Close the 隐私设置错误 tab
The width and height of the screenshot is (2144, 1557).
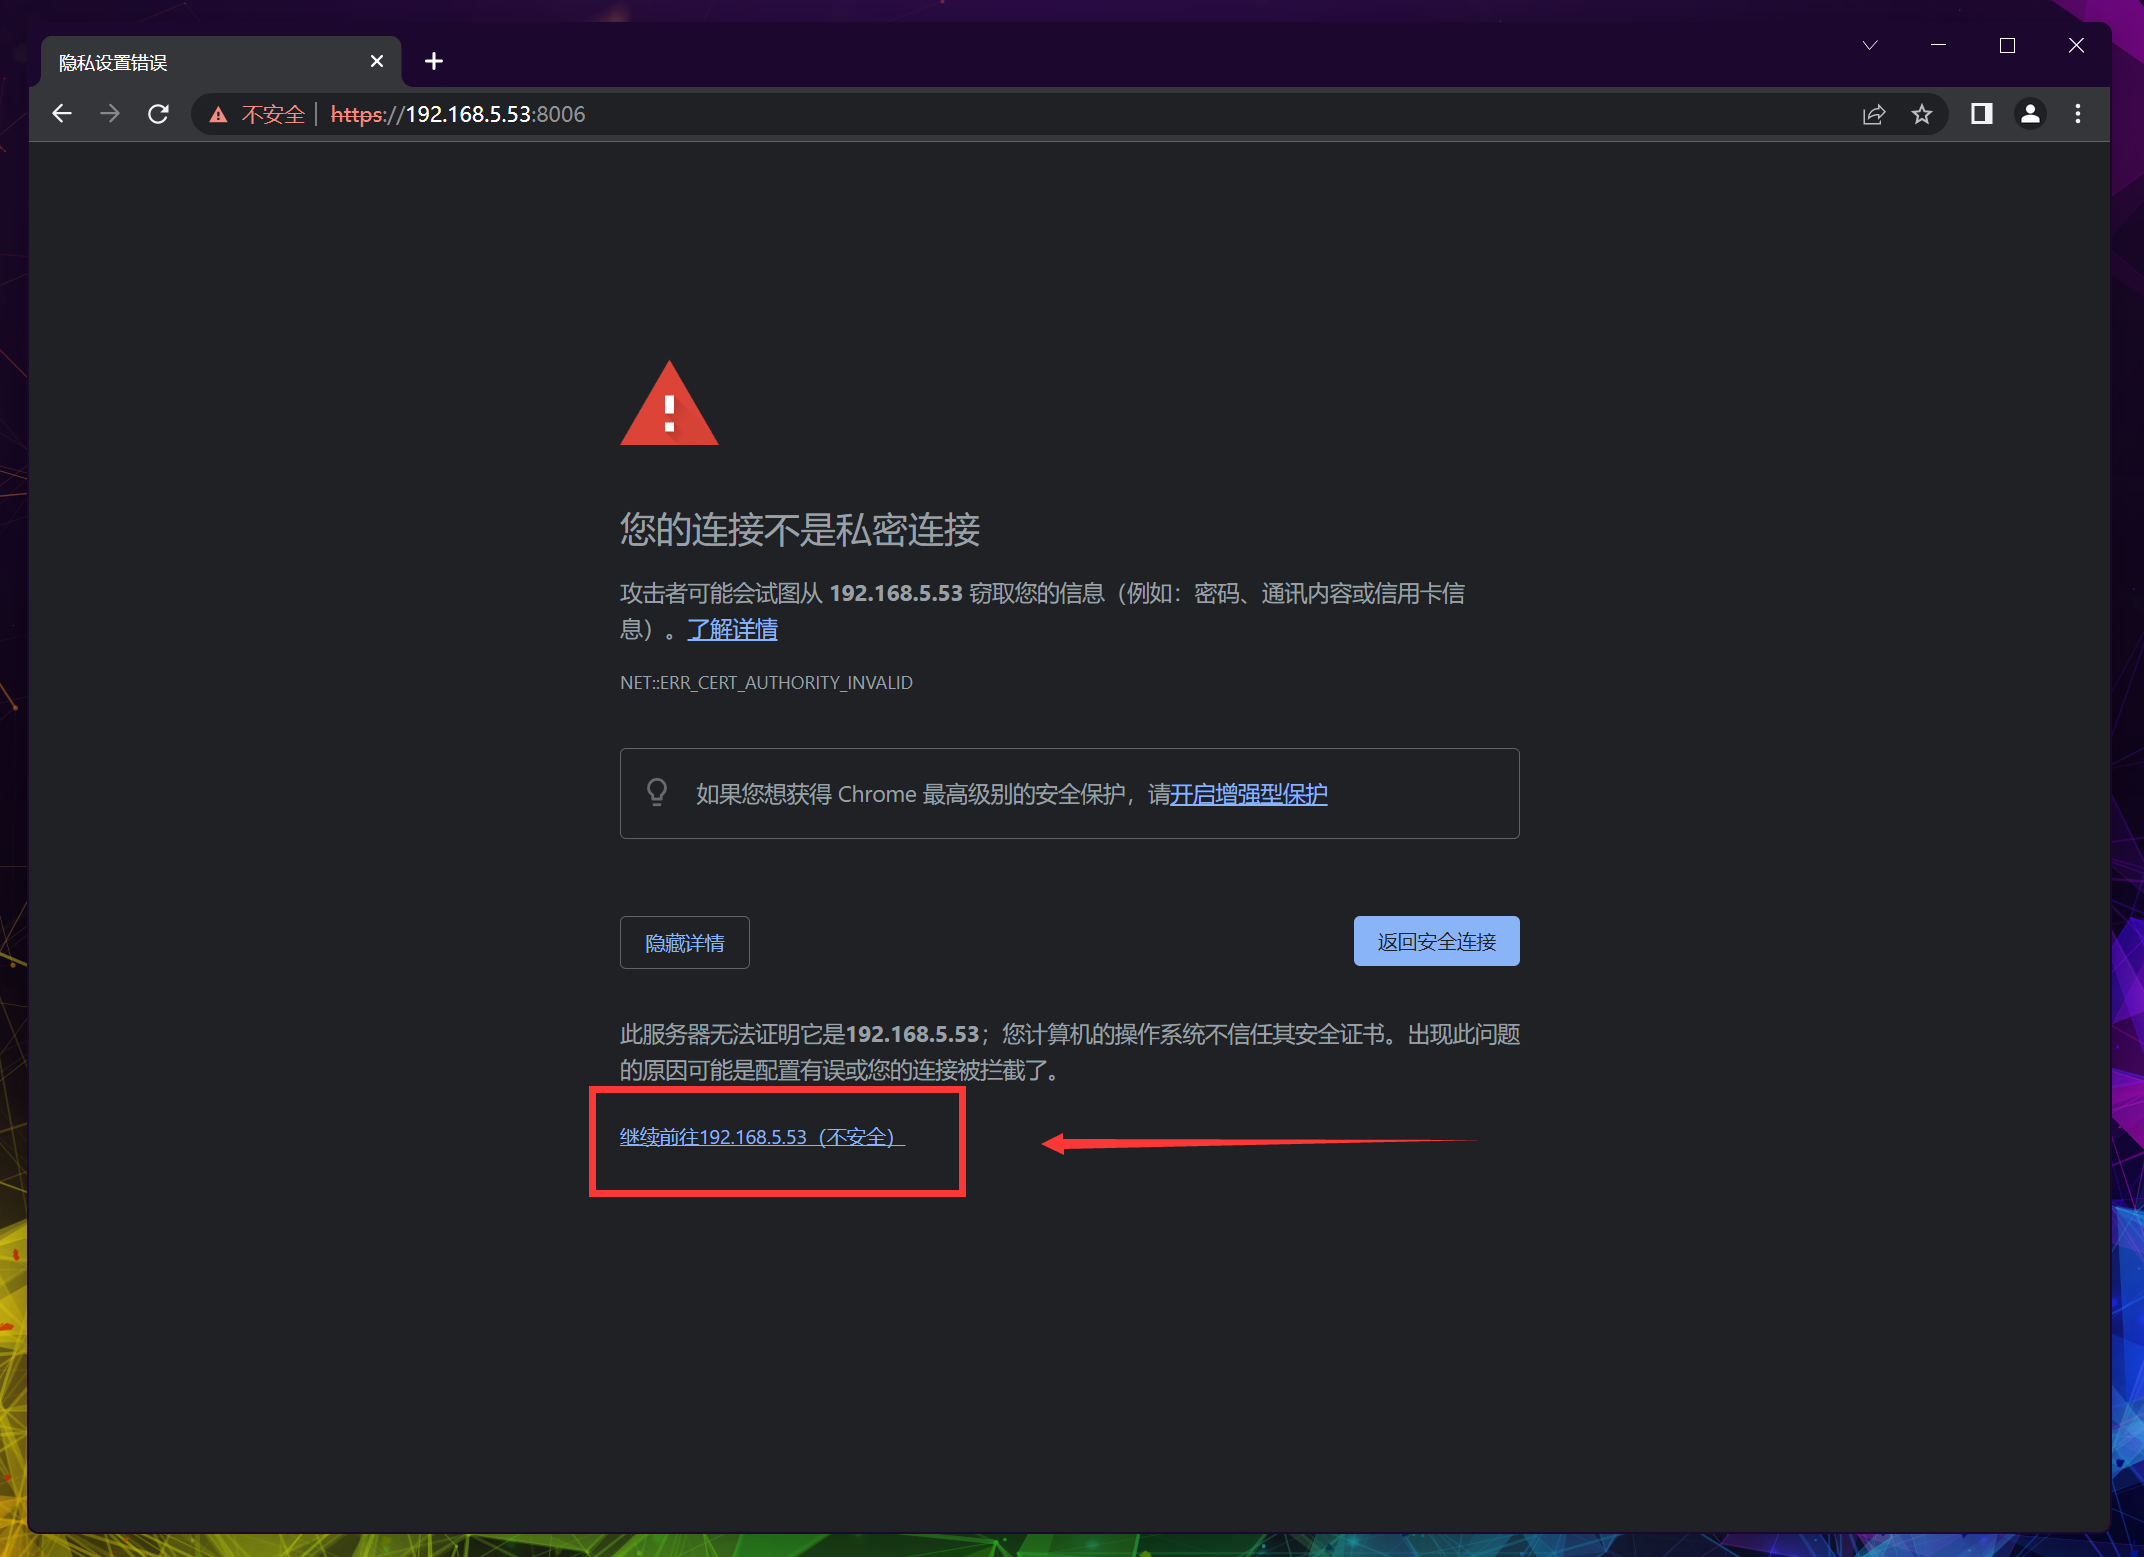[377, 61]
